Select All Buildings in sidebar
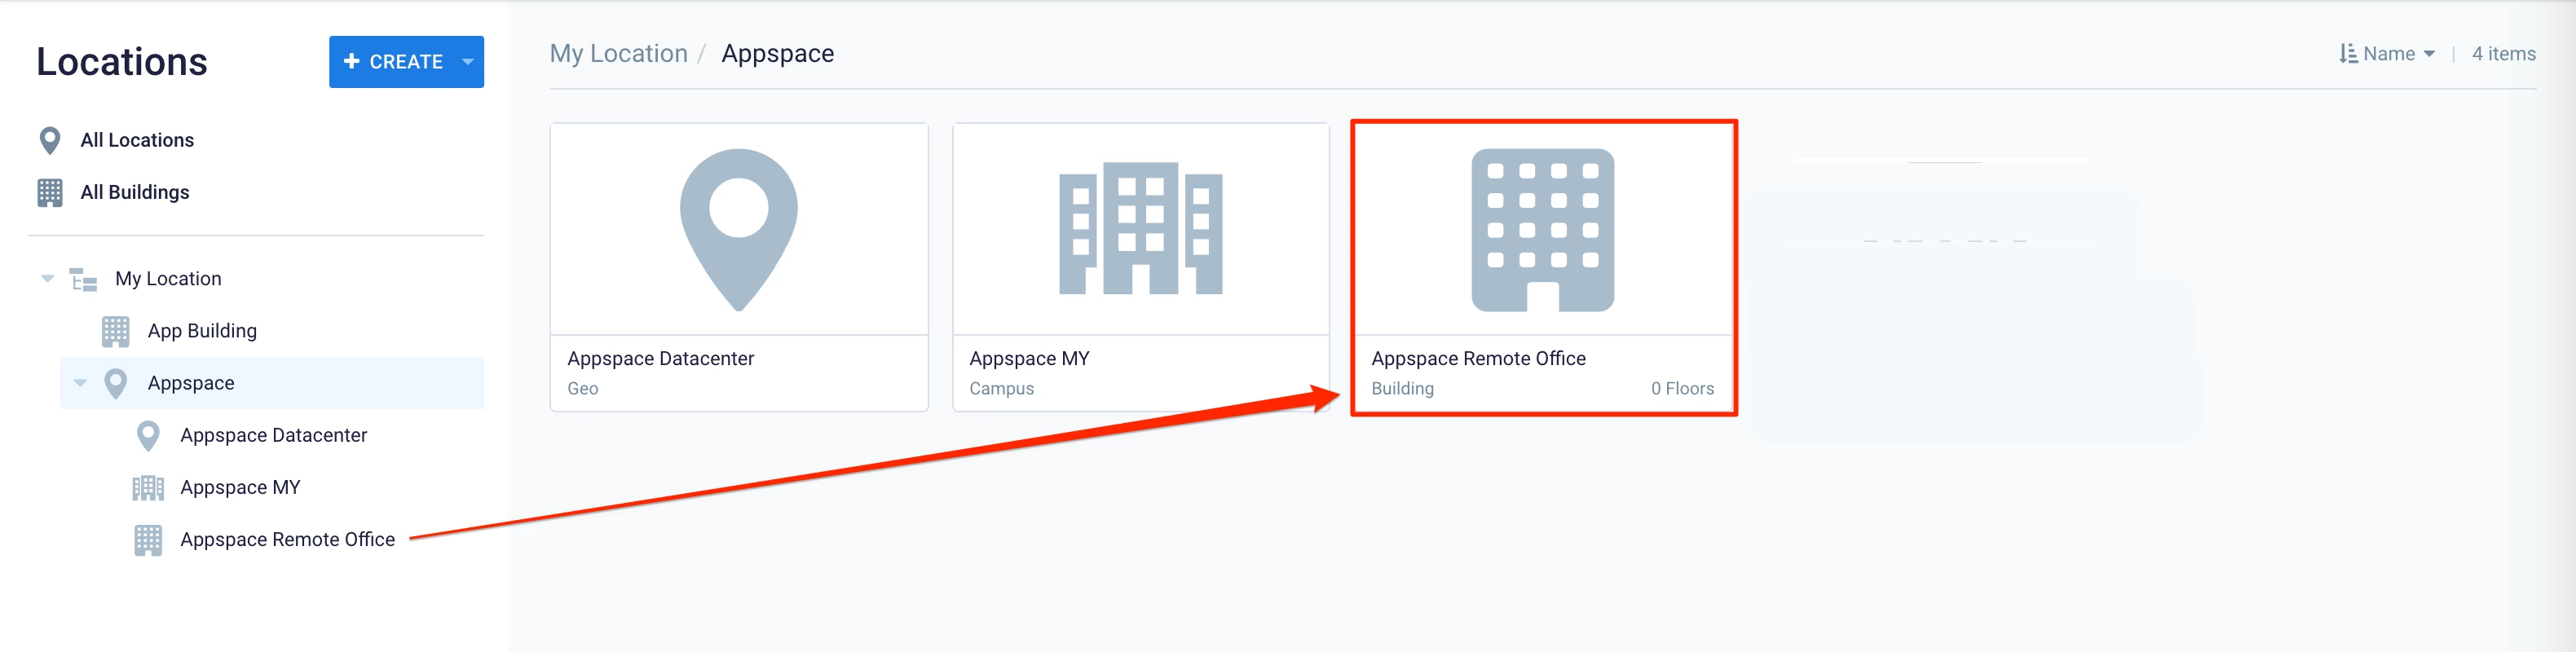The width and height of the screenshot is (2576, 652). click(135, 192)
